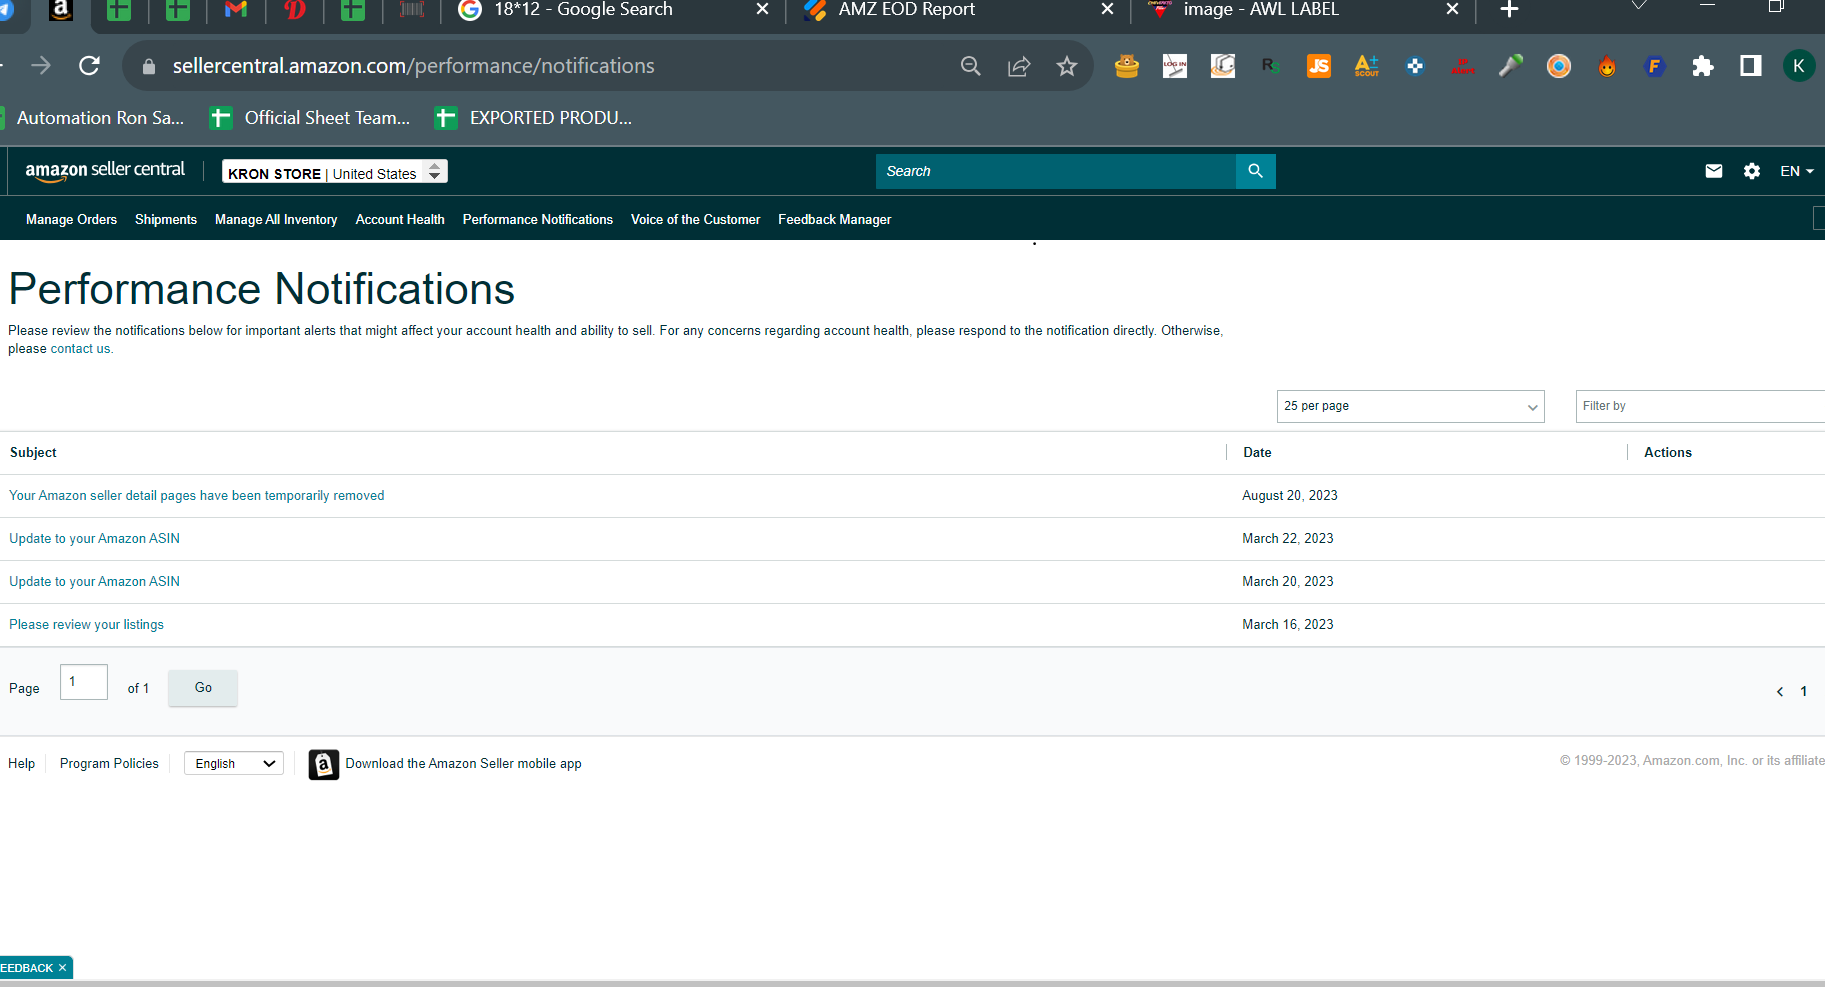
Task: Open the Pinterest pinned tab
Action: click(x=295, y=10)
